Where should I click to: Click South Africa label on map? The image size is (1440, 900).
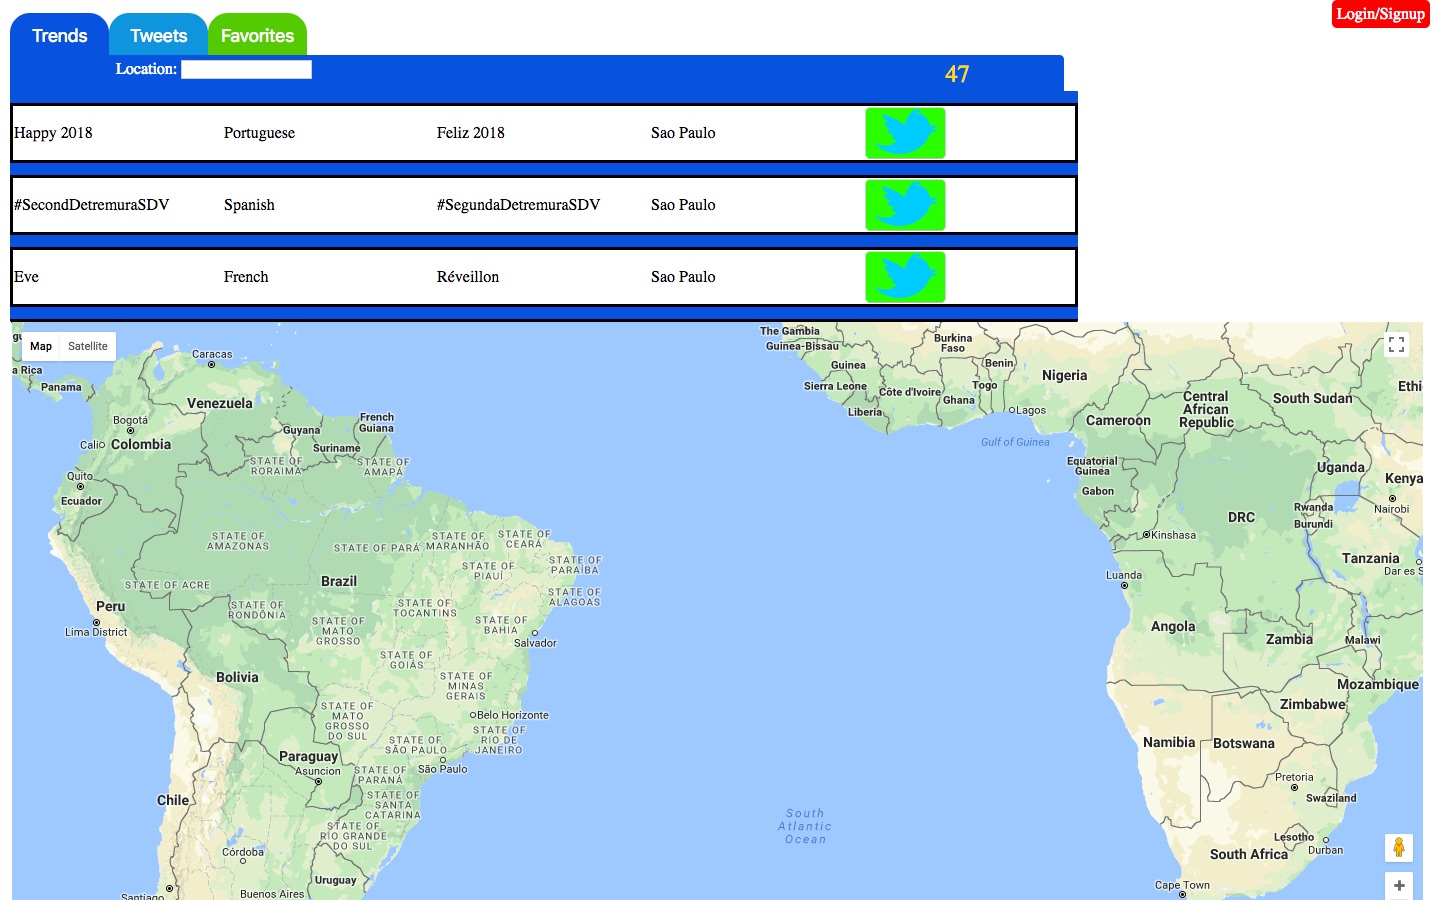[x=1249, y=854]
